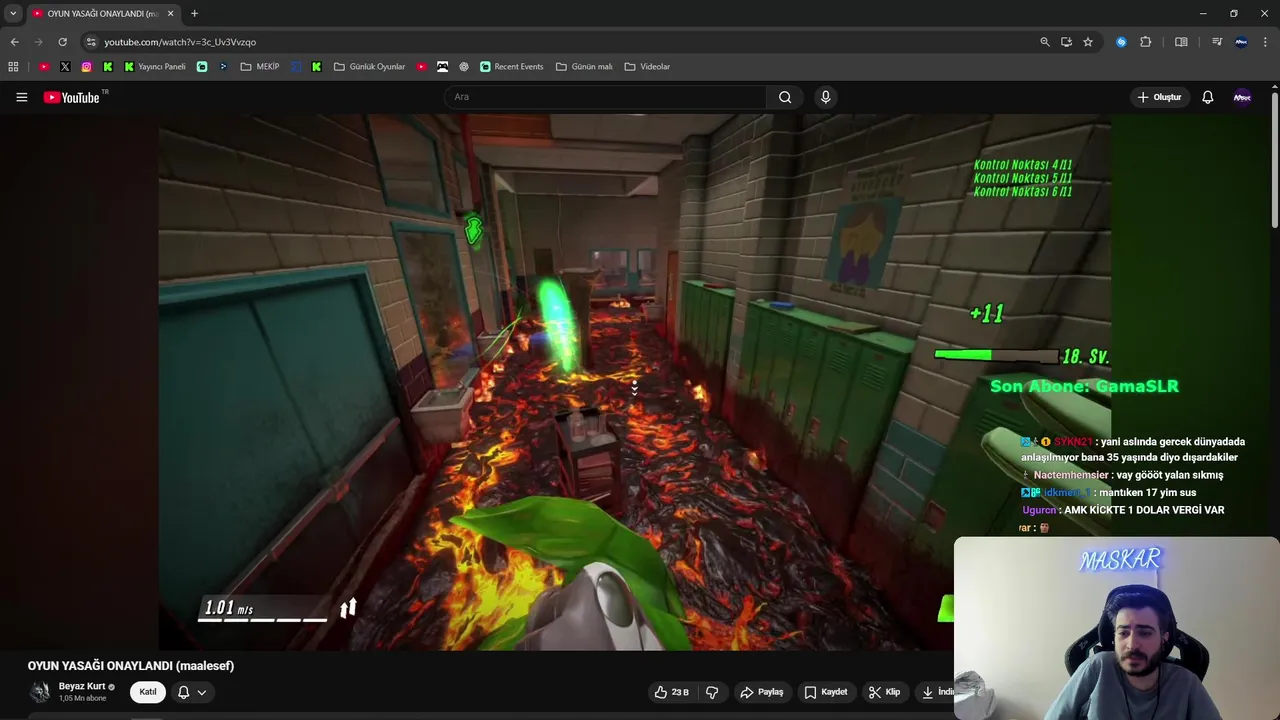Open the Extensions puzzle icon
The height and width of the screenshot is (720, 1280).
(x=1146, y=42)
